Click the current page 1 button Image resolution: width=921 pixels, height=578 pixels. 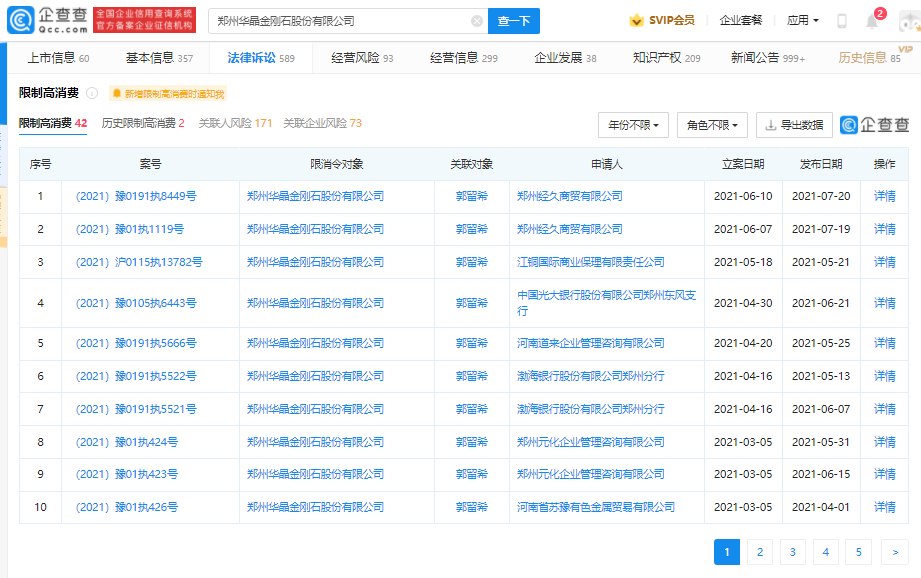click(727, 552)
